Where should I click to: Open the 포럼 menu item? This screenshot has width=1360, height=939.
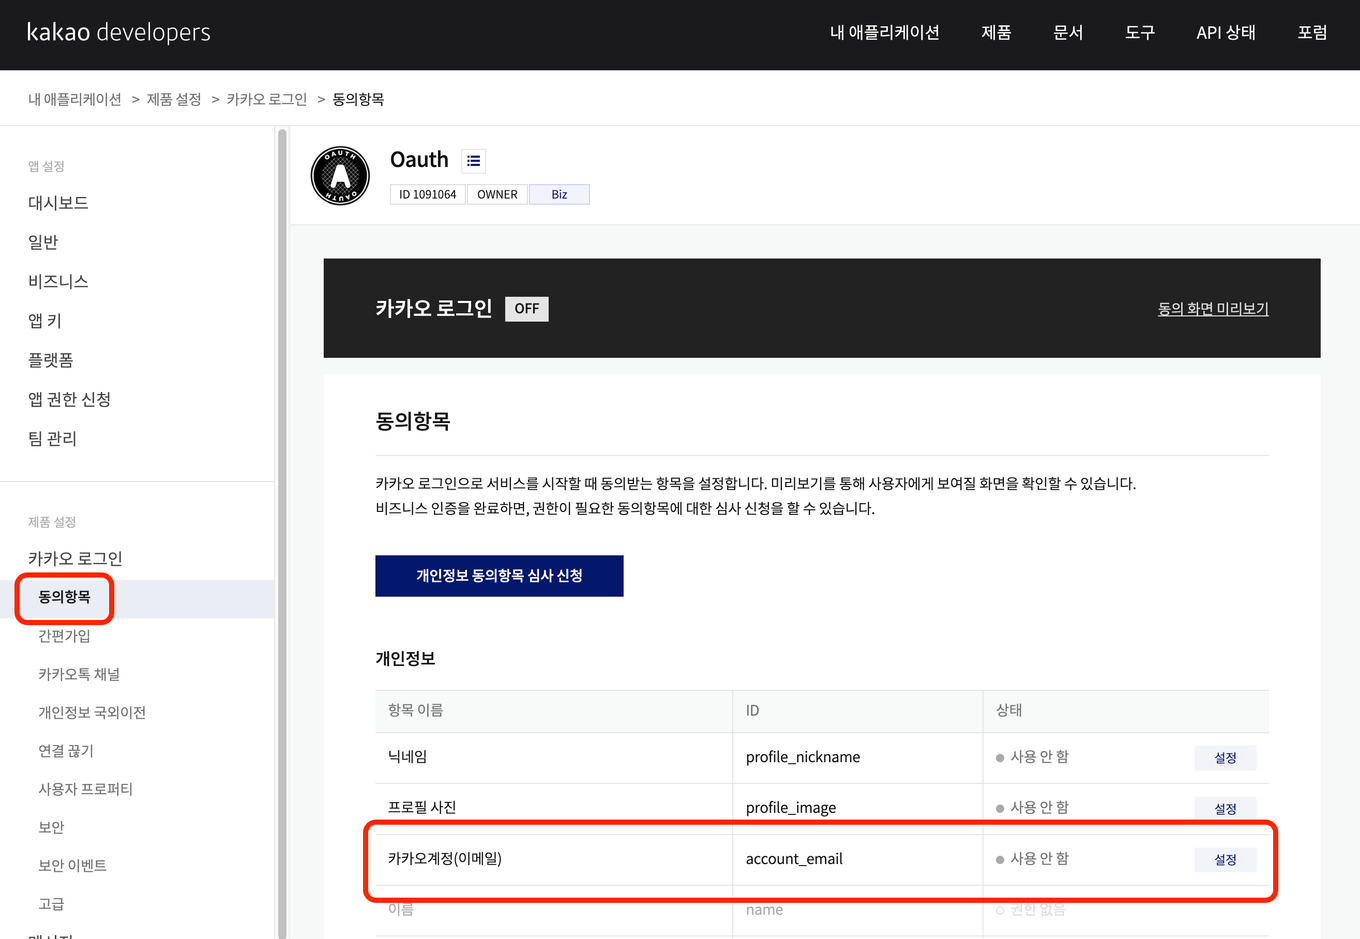tap(1312, 32)
